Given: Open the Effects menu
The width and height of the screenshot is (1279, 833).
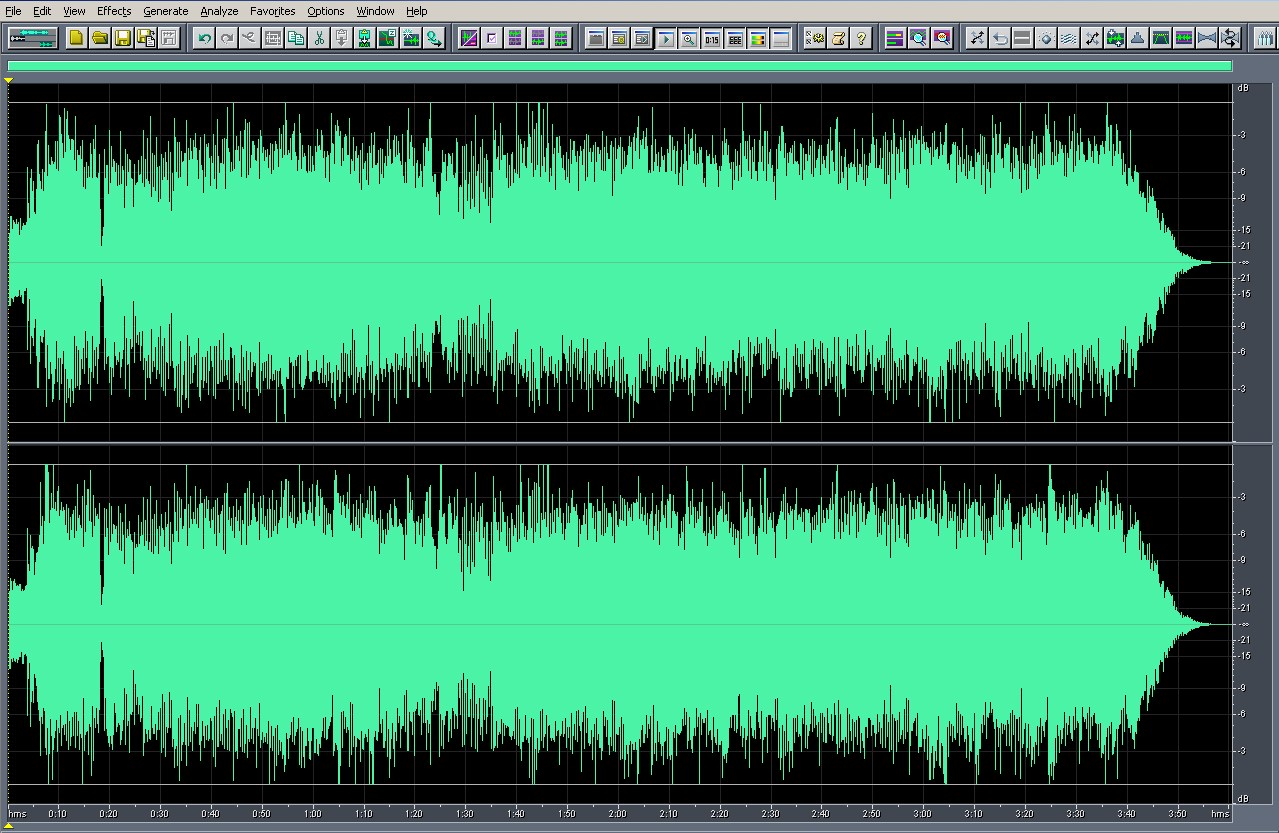Looking at the screenshot, I should point(113,11).
